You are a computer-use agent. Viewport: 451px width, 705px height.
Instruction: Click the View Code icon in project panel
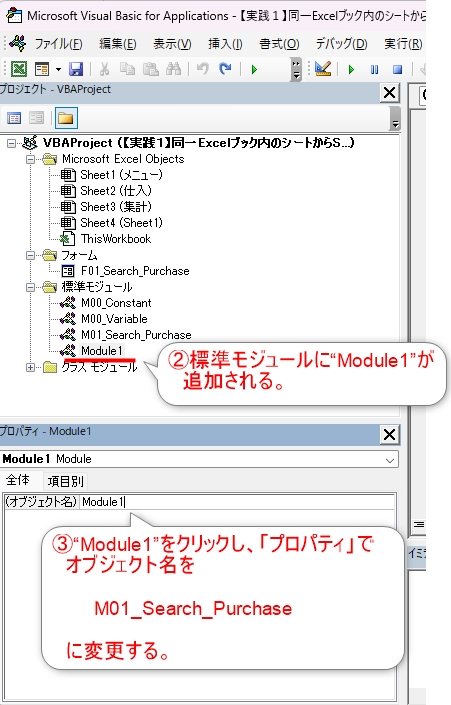[14, 118]
